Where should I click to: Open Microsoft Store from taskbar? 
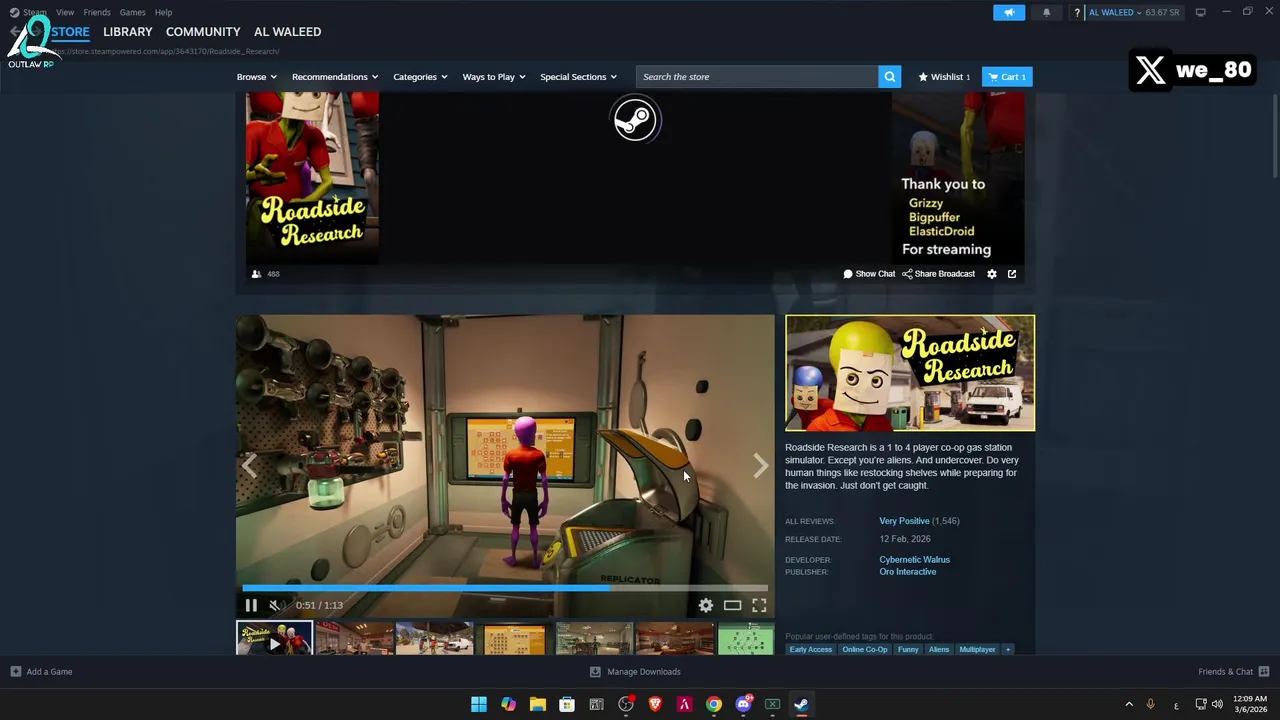pos(567,704)
